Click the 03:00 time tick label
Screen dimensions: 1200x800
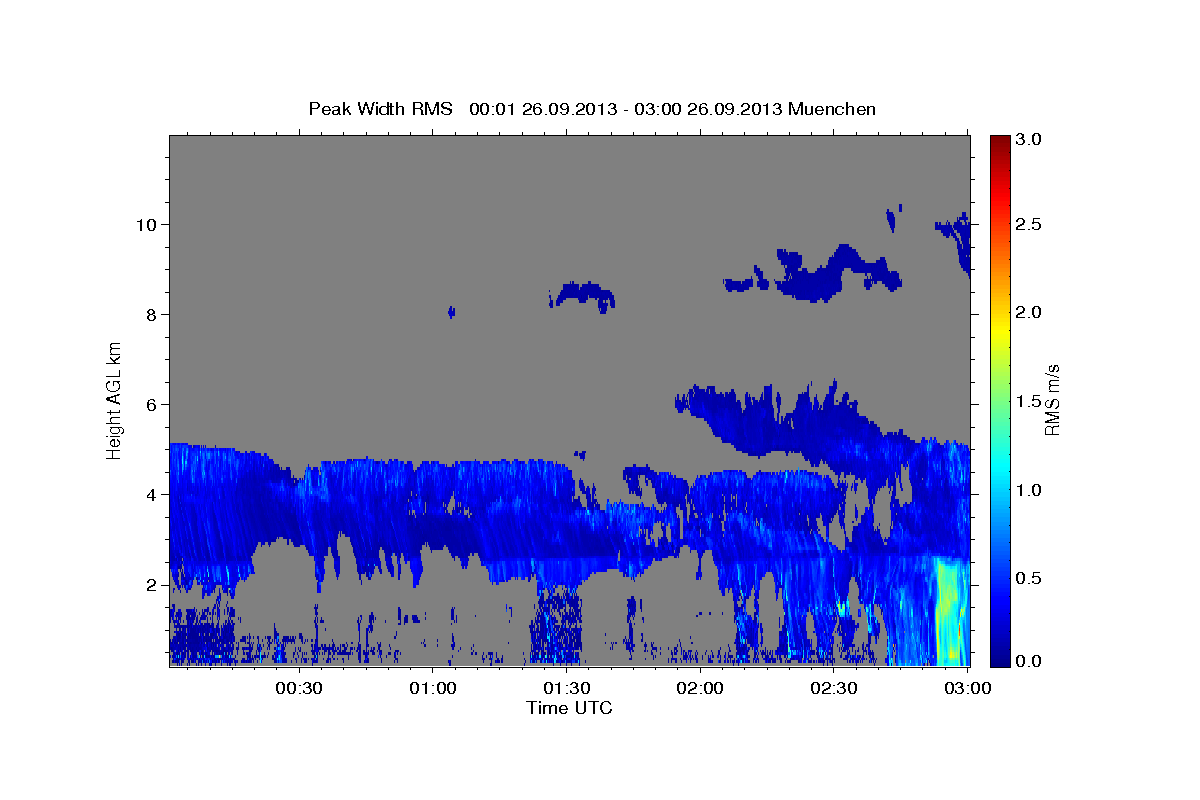click(x=968, y=688)
